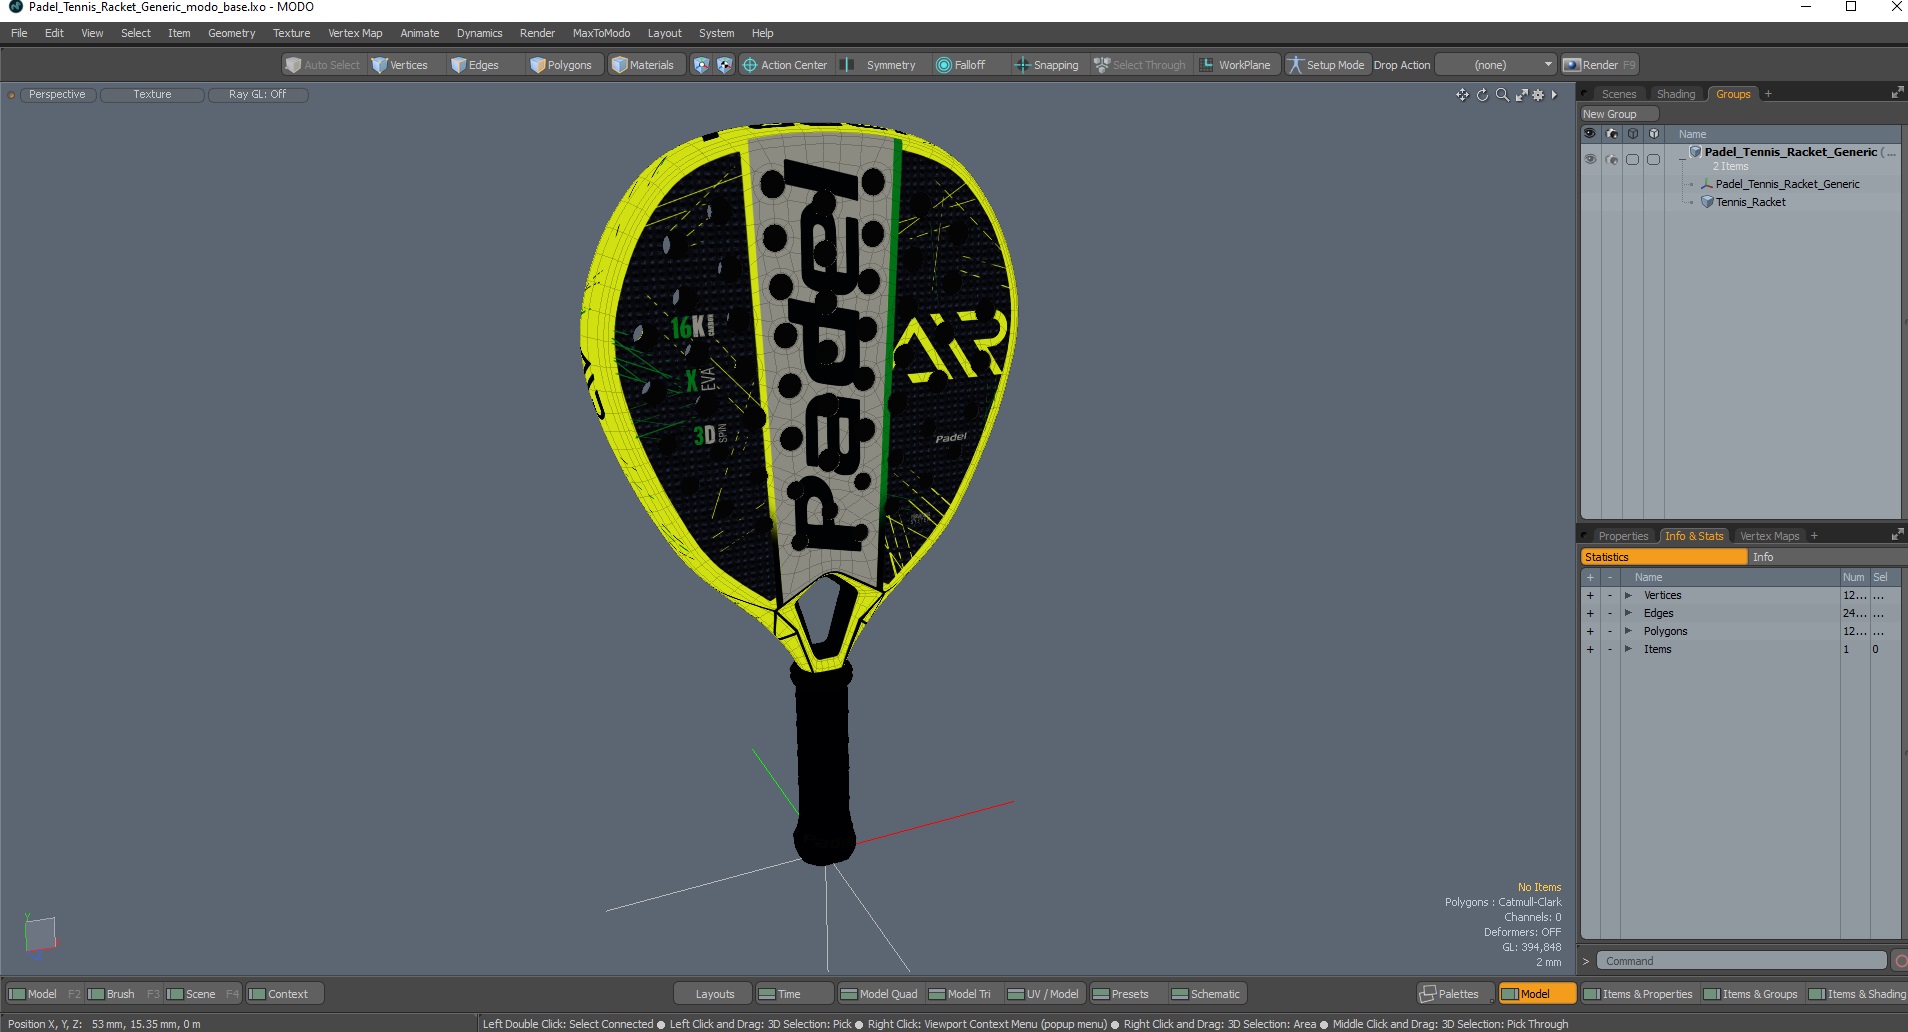The width and height of the screenshot is (1908, 1032).
Task: Click plus for the Polygons row
Action: 1590,631
